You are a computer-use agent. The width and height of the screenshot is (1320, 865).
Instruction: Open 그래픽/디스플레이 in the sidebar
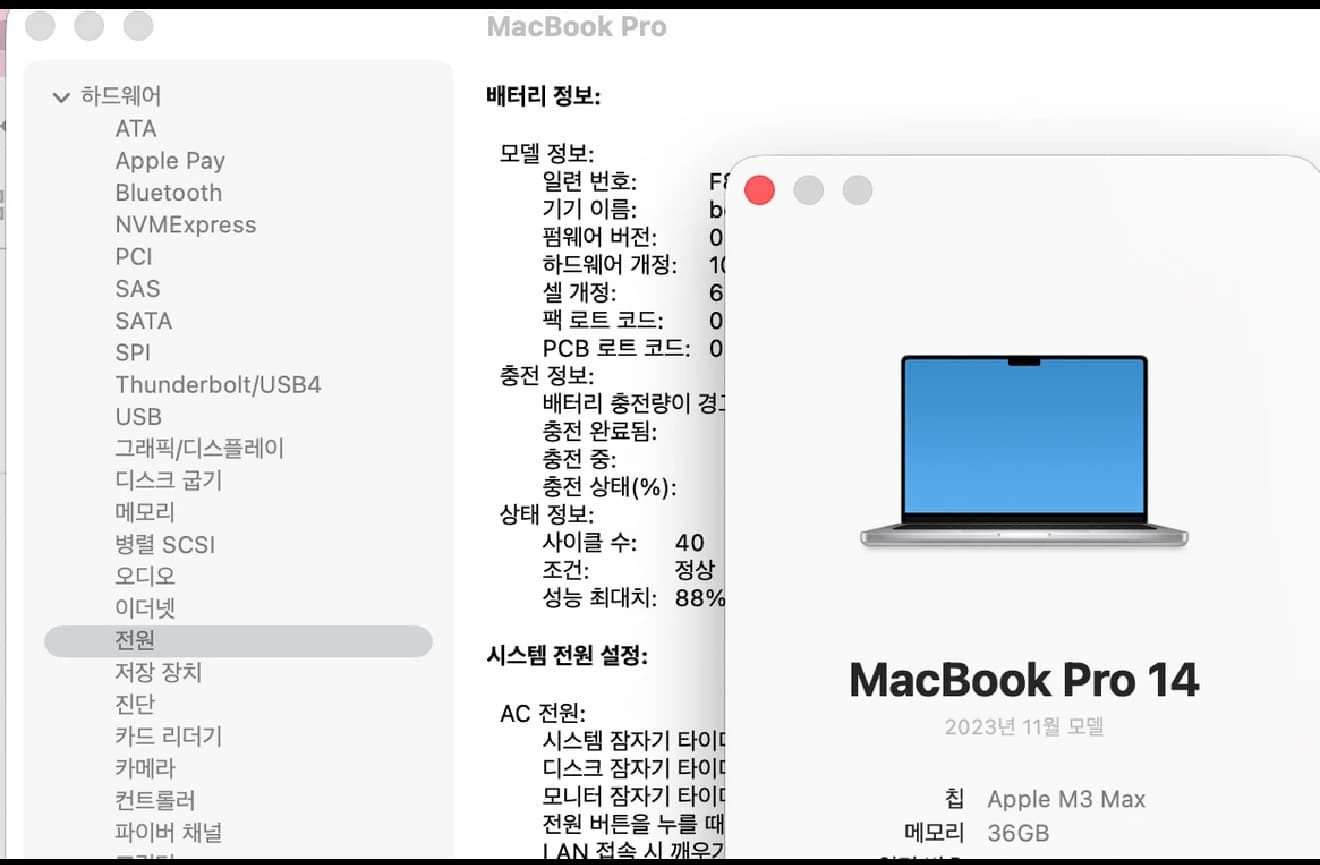[x=200, y=449]
